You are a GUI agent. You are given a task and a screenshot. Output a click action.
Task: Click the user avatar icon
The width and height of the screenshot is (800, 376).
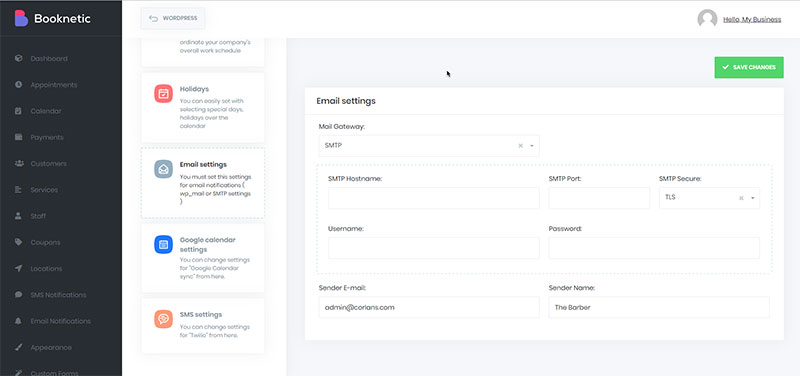coord(707,19)
